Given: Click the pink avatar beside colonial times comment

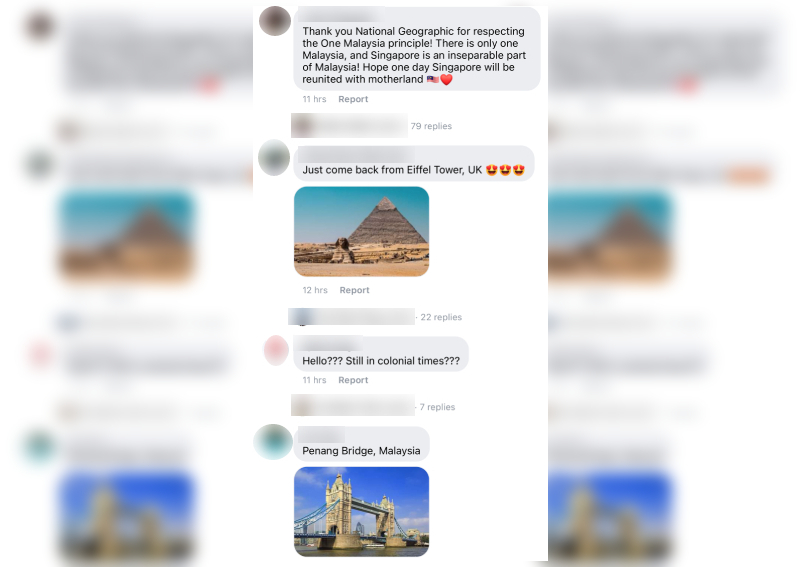Looking at the screenshot, I should click(x=276, y=351).
